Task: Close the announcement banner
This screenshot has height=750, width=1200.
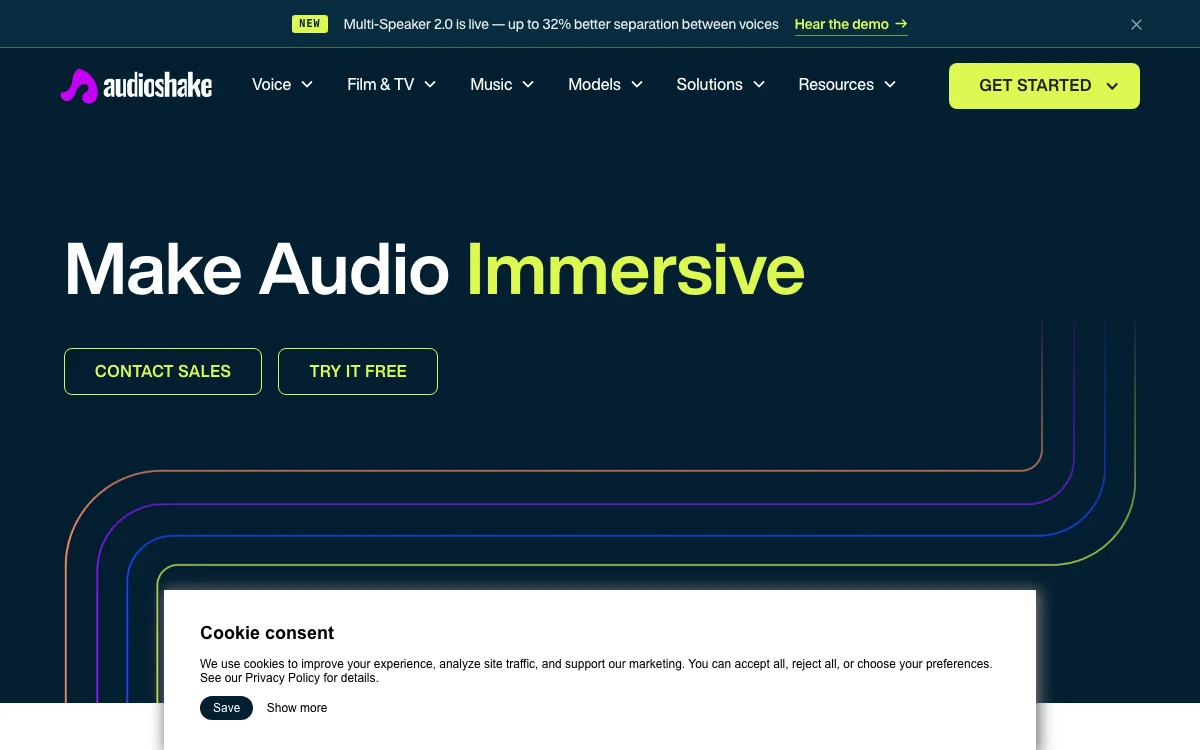Action: [x=1136, y=25]
